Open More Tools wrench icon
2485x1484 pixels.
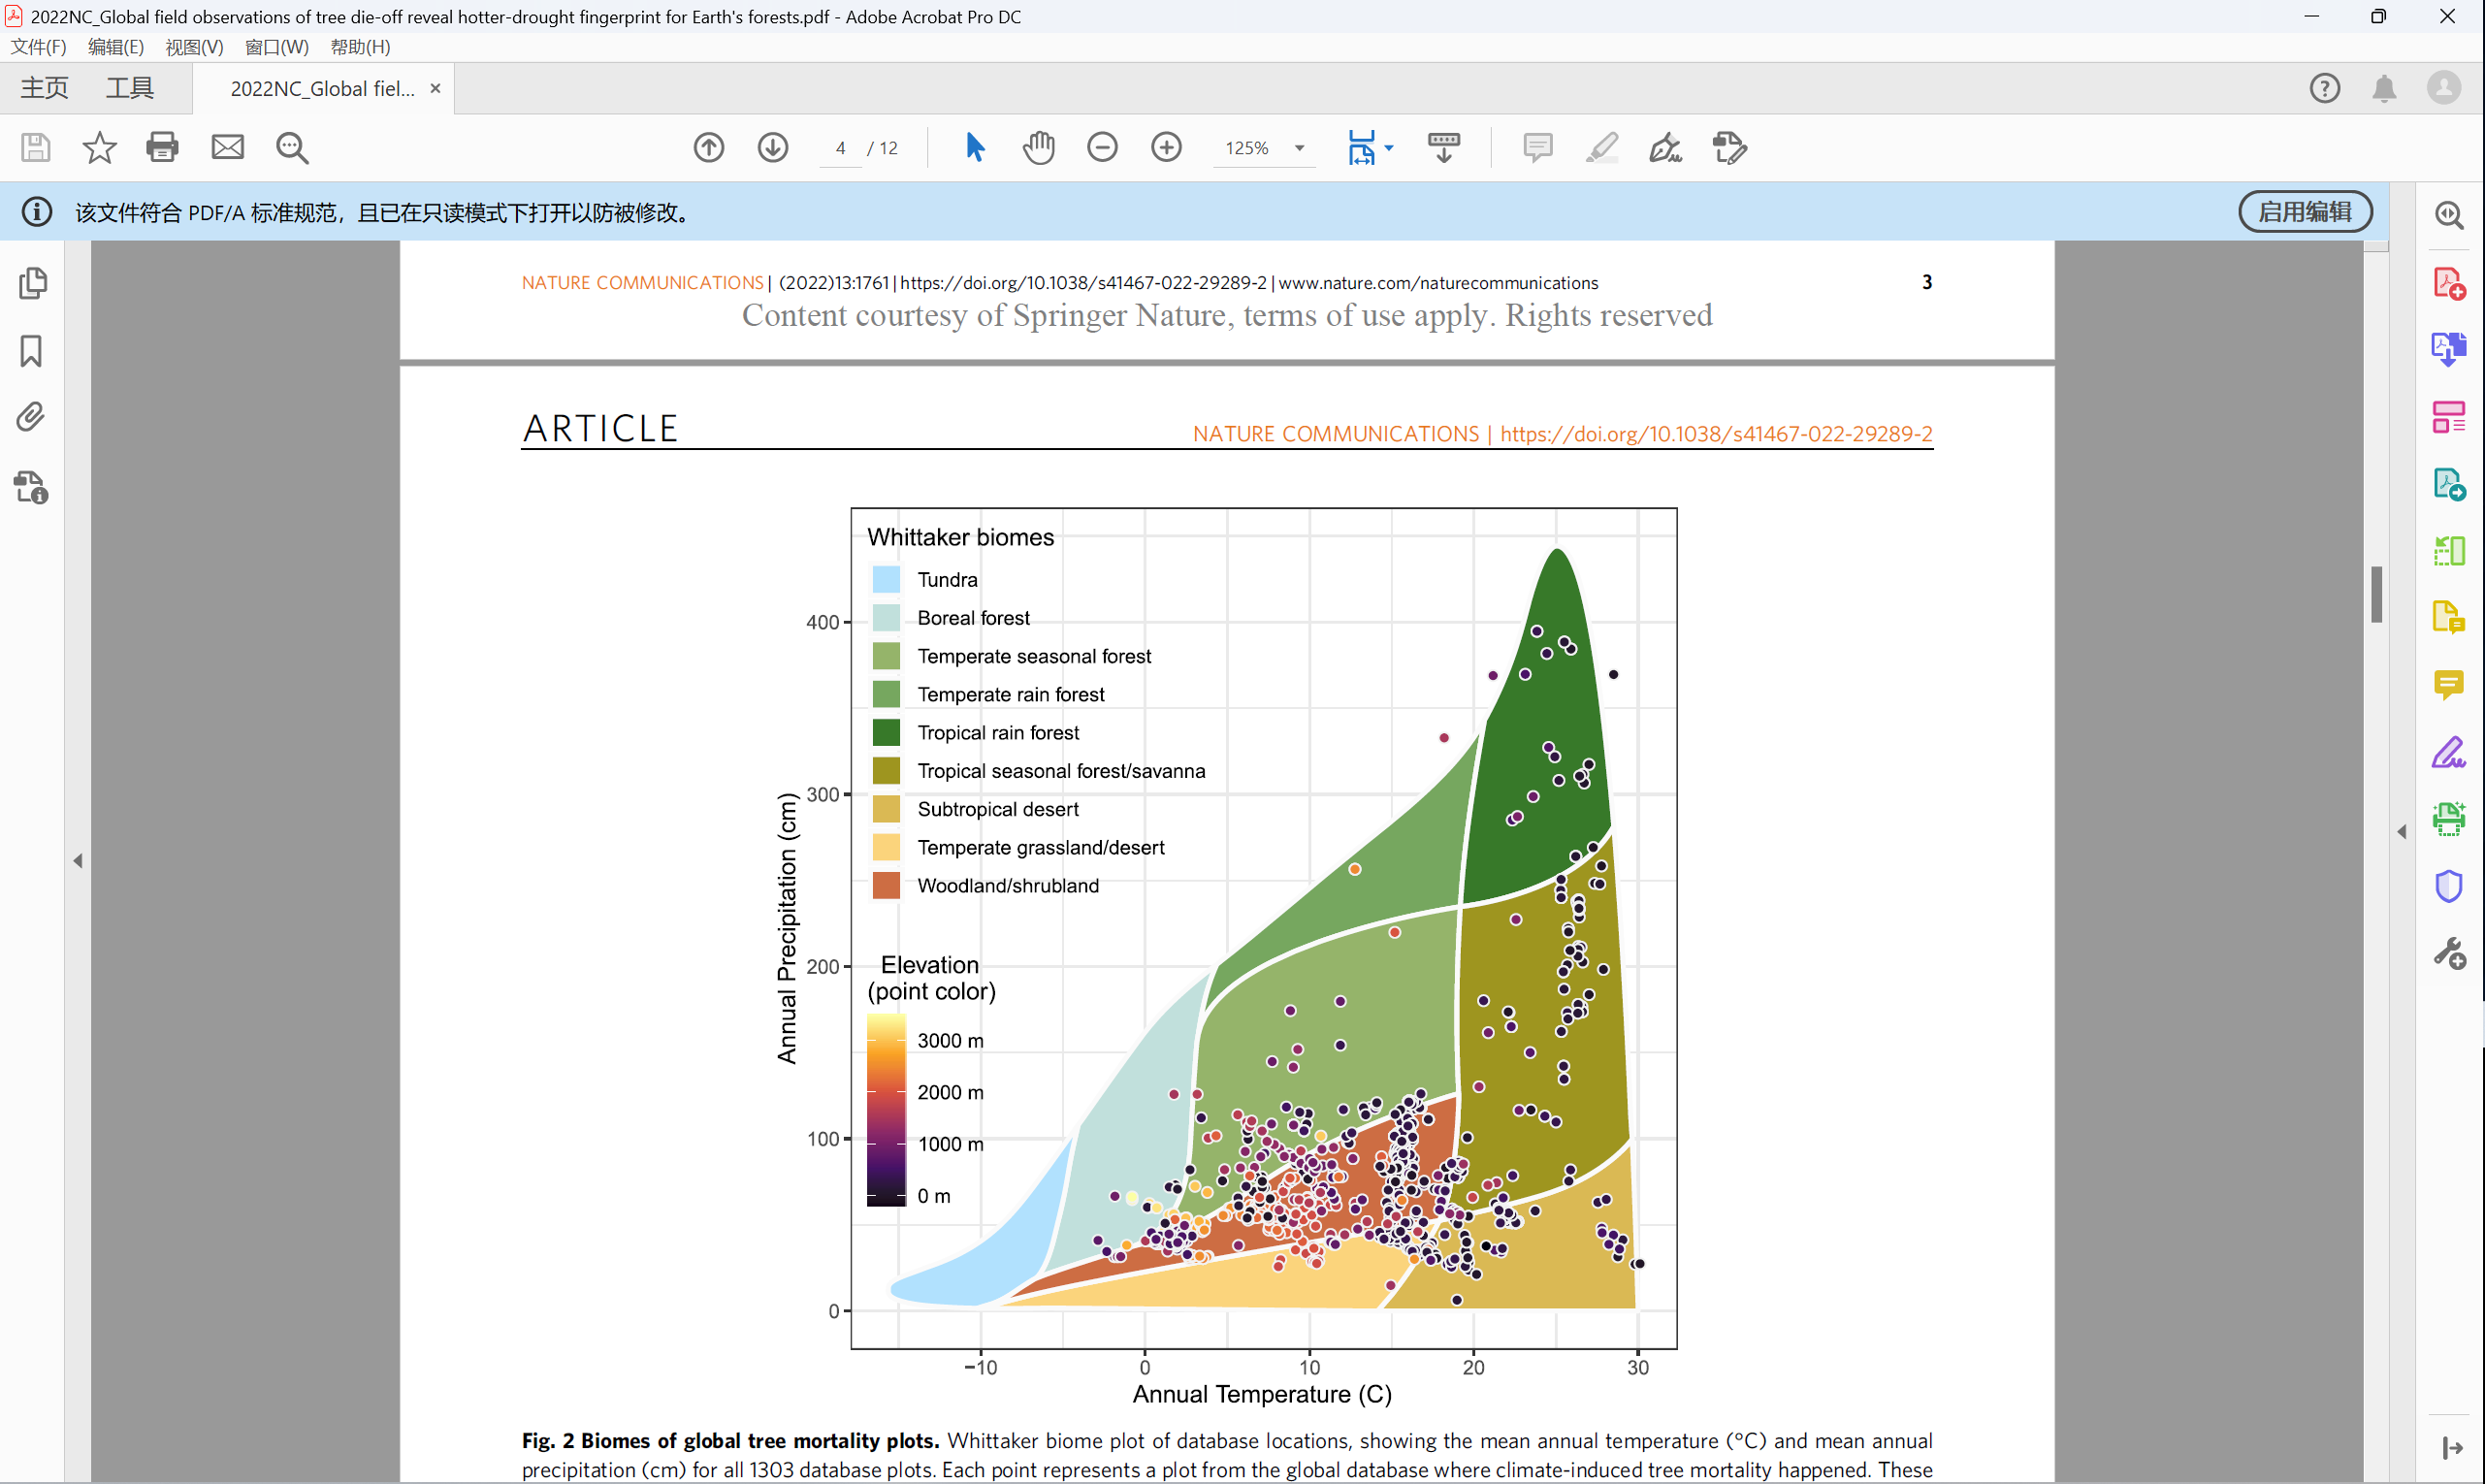tap(2449, 953)
